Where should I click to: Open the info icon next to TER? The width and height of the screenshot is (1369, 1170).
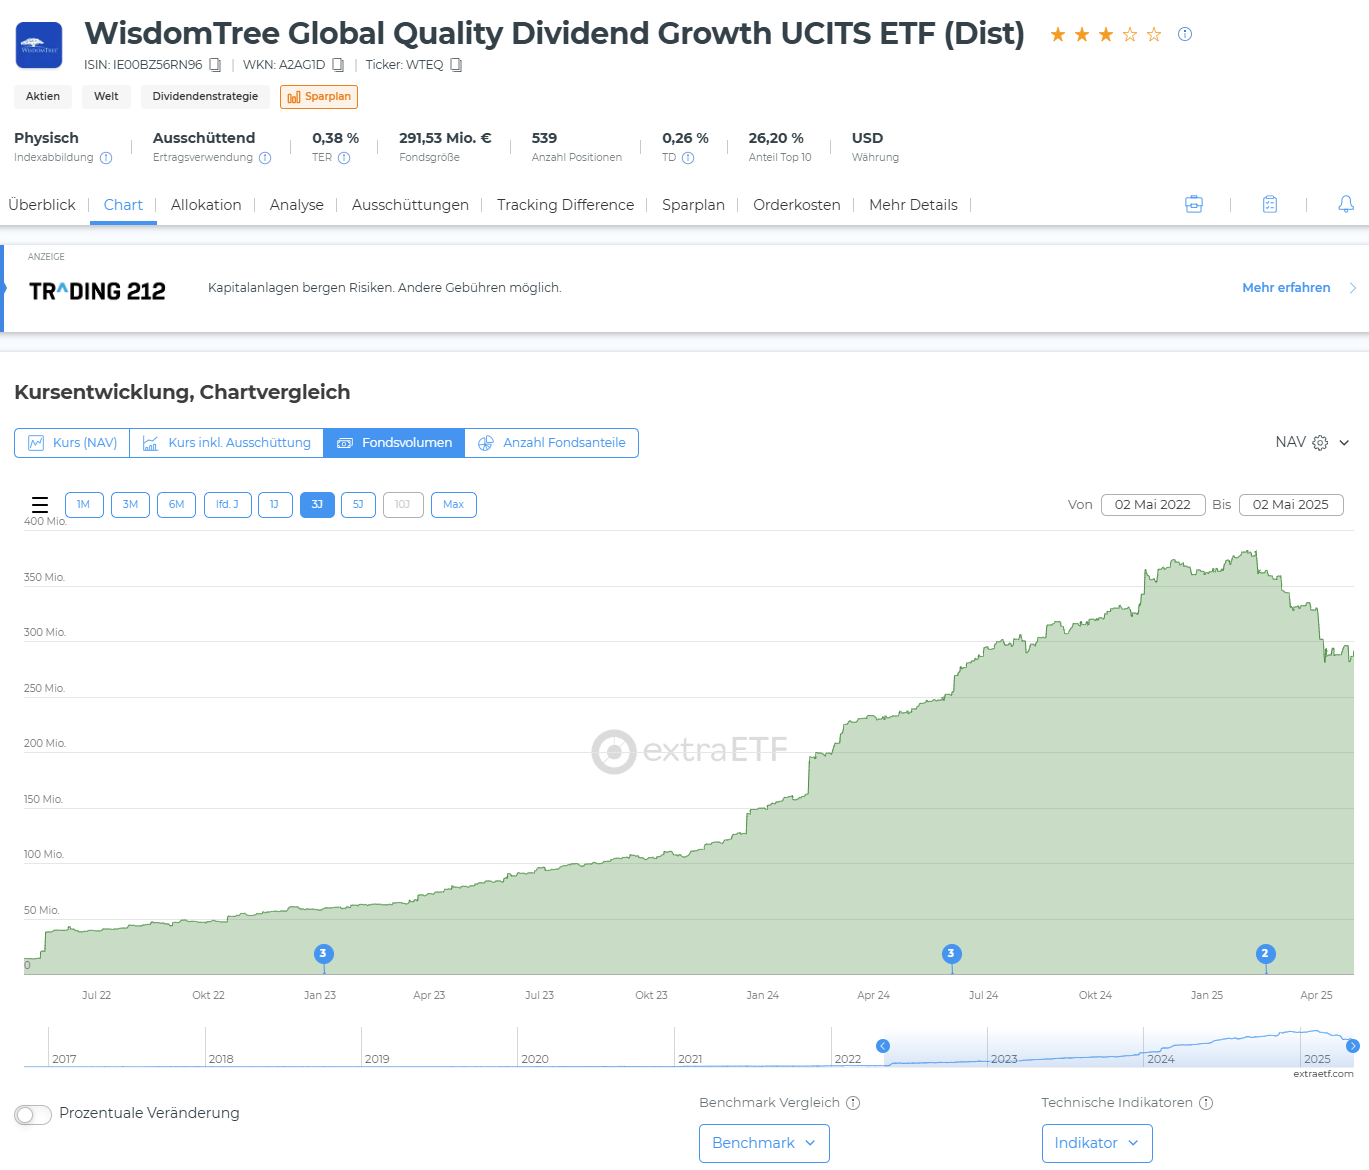click(344, 158)
